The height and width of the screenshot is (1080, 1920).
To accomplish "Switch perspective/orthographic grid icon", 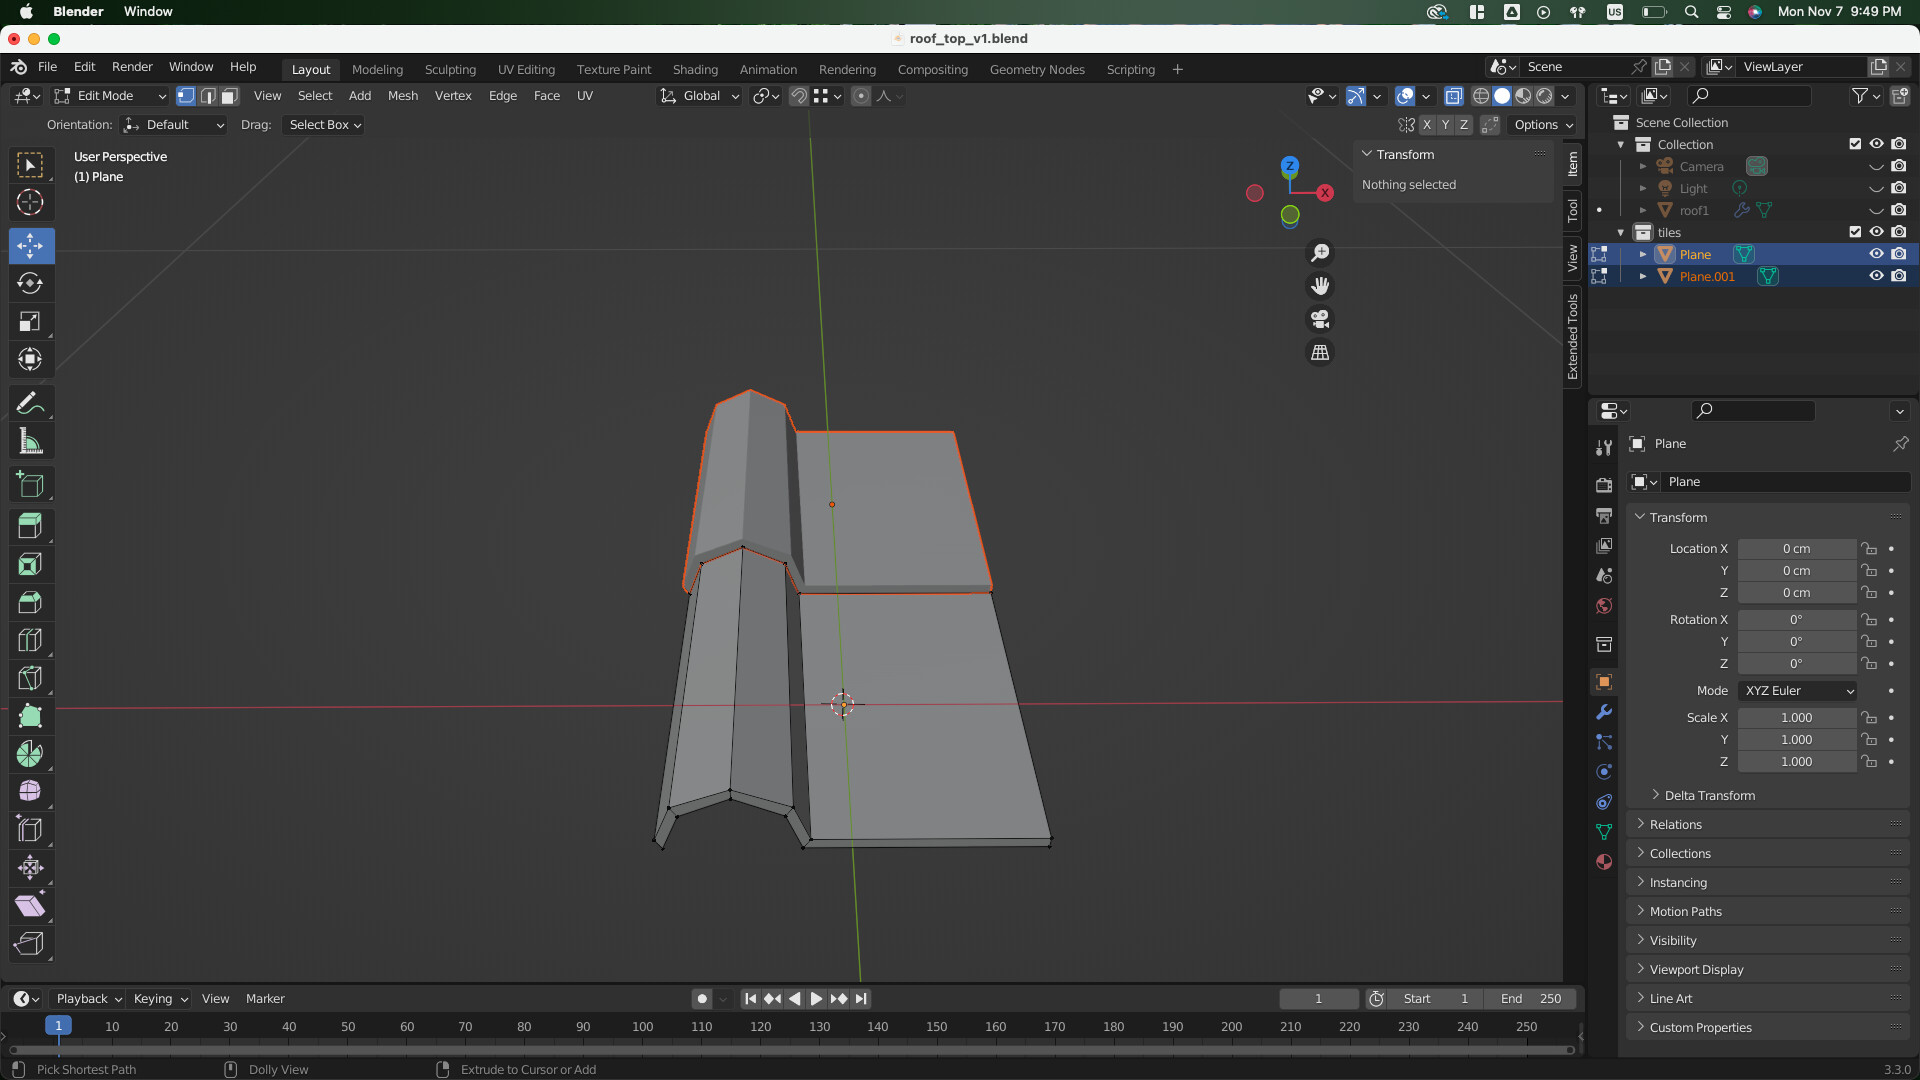I will pyautogui.click(x=1320, y=352).
